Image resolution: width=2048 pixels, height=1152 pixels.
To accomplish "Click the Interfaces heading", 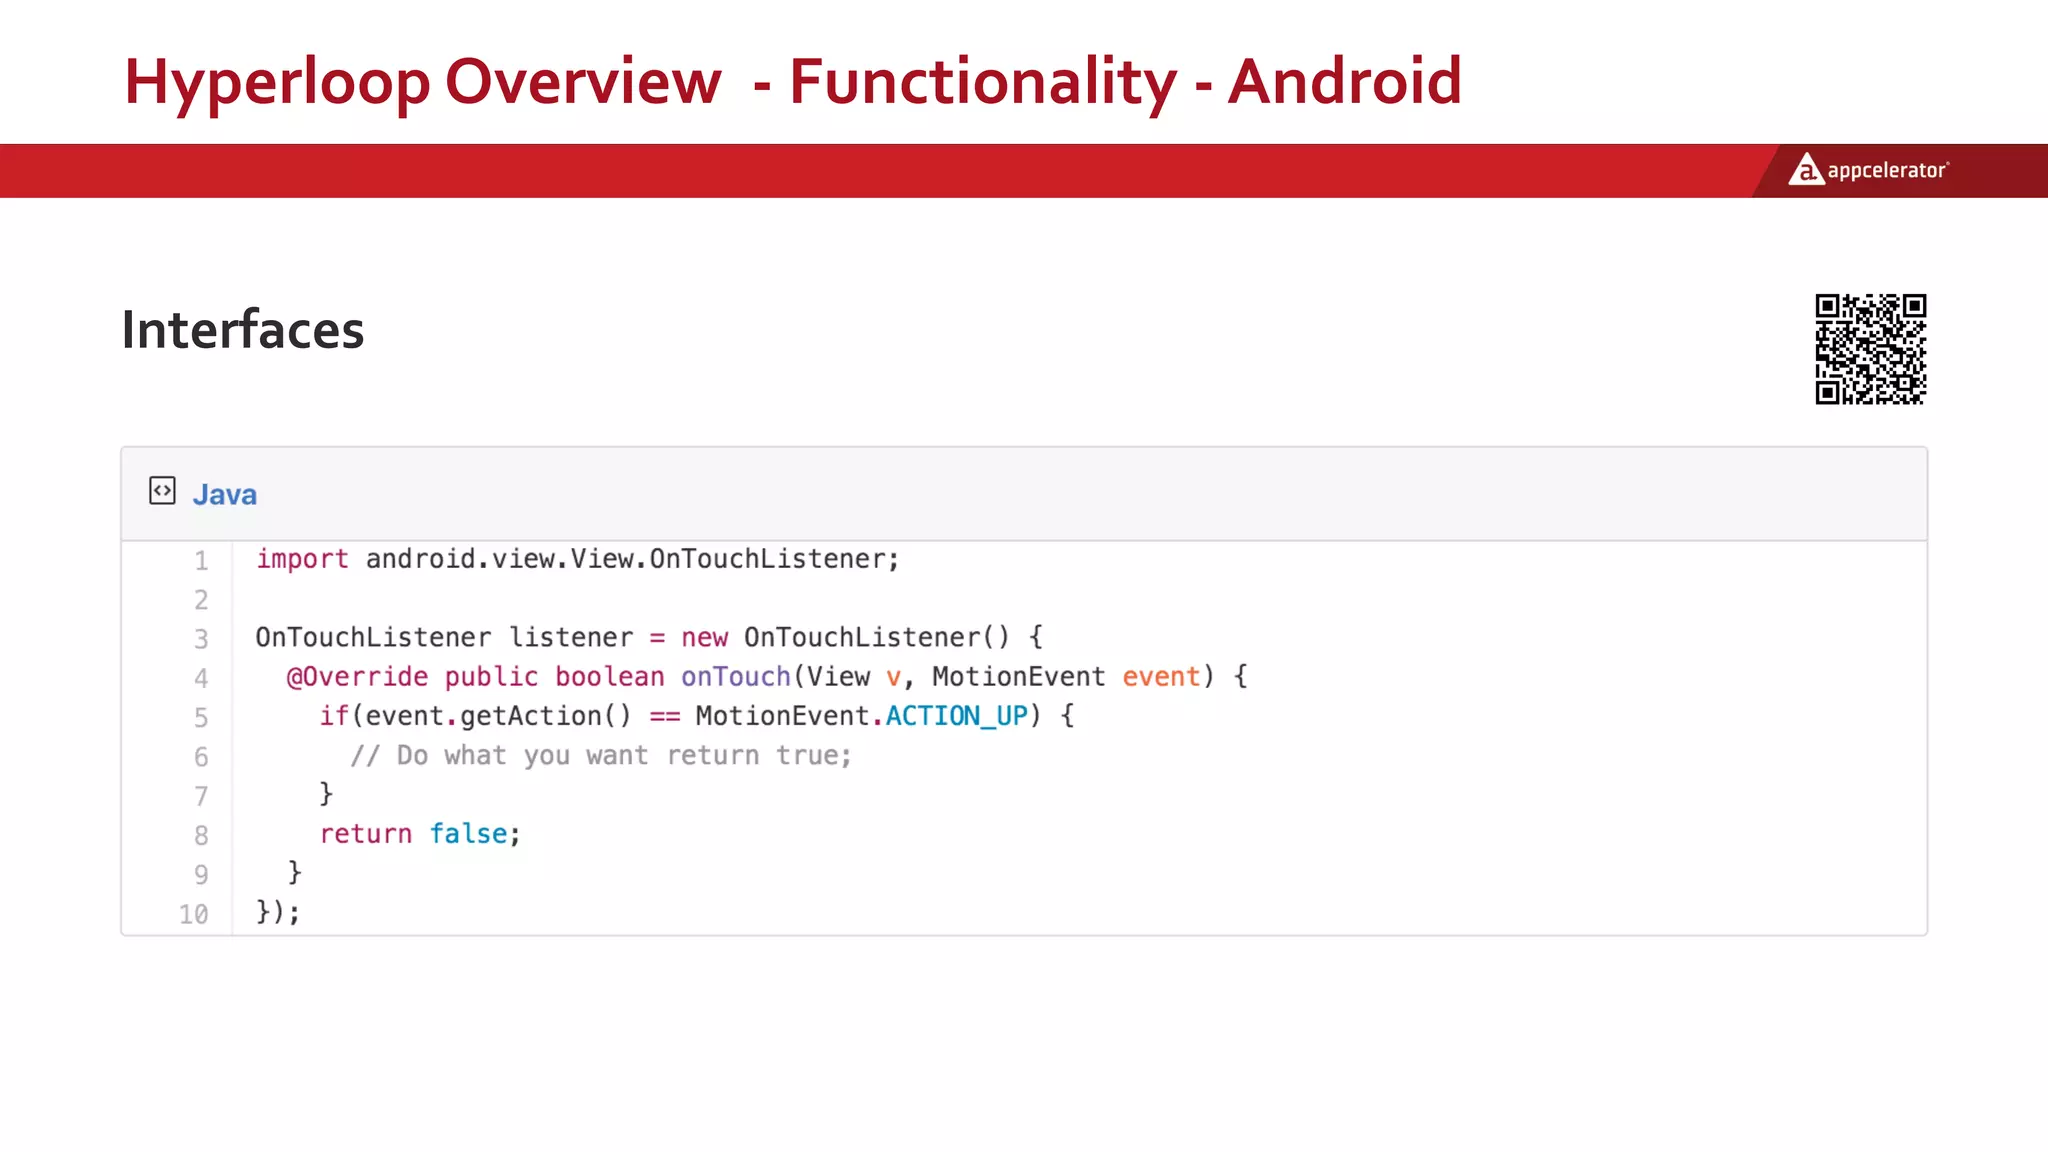I will tap(243, 330).
